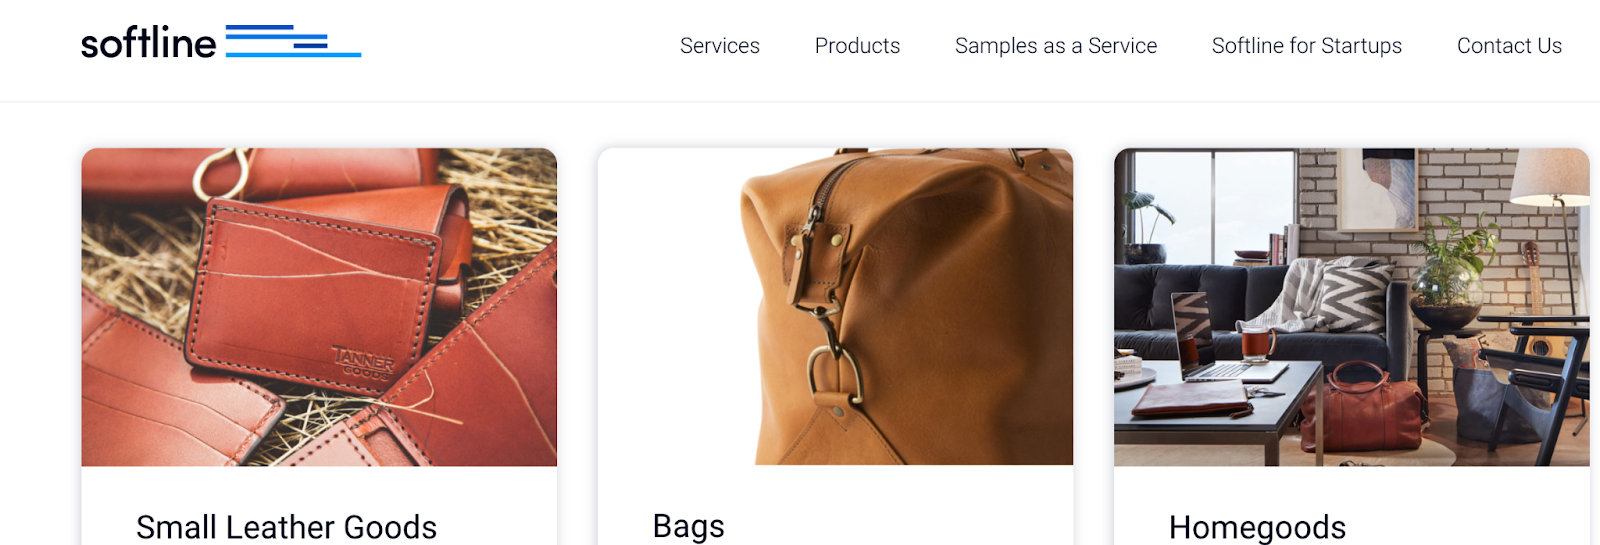
Task: Click the Bags card heading
Action: pos(688,526)
